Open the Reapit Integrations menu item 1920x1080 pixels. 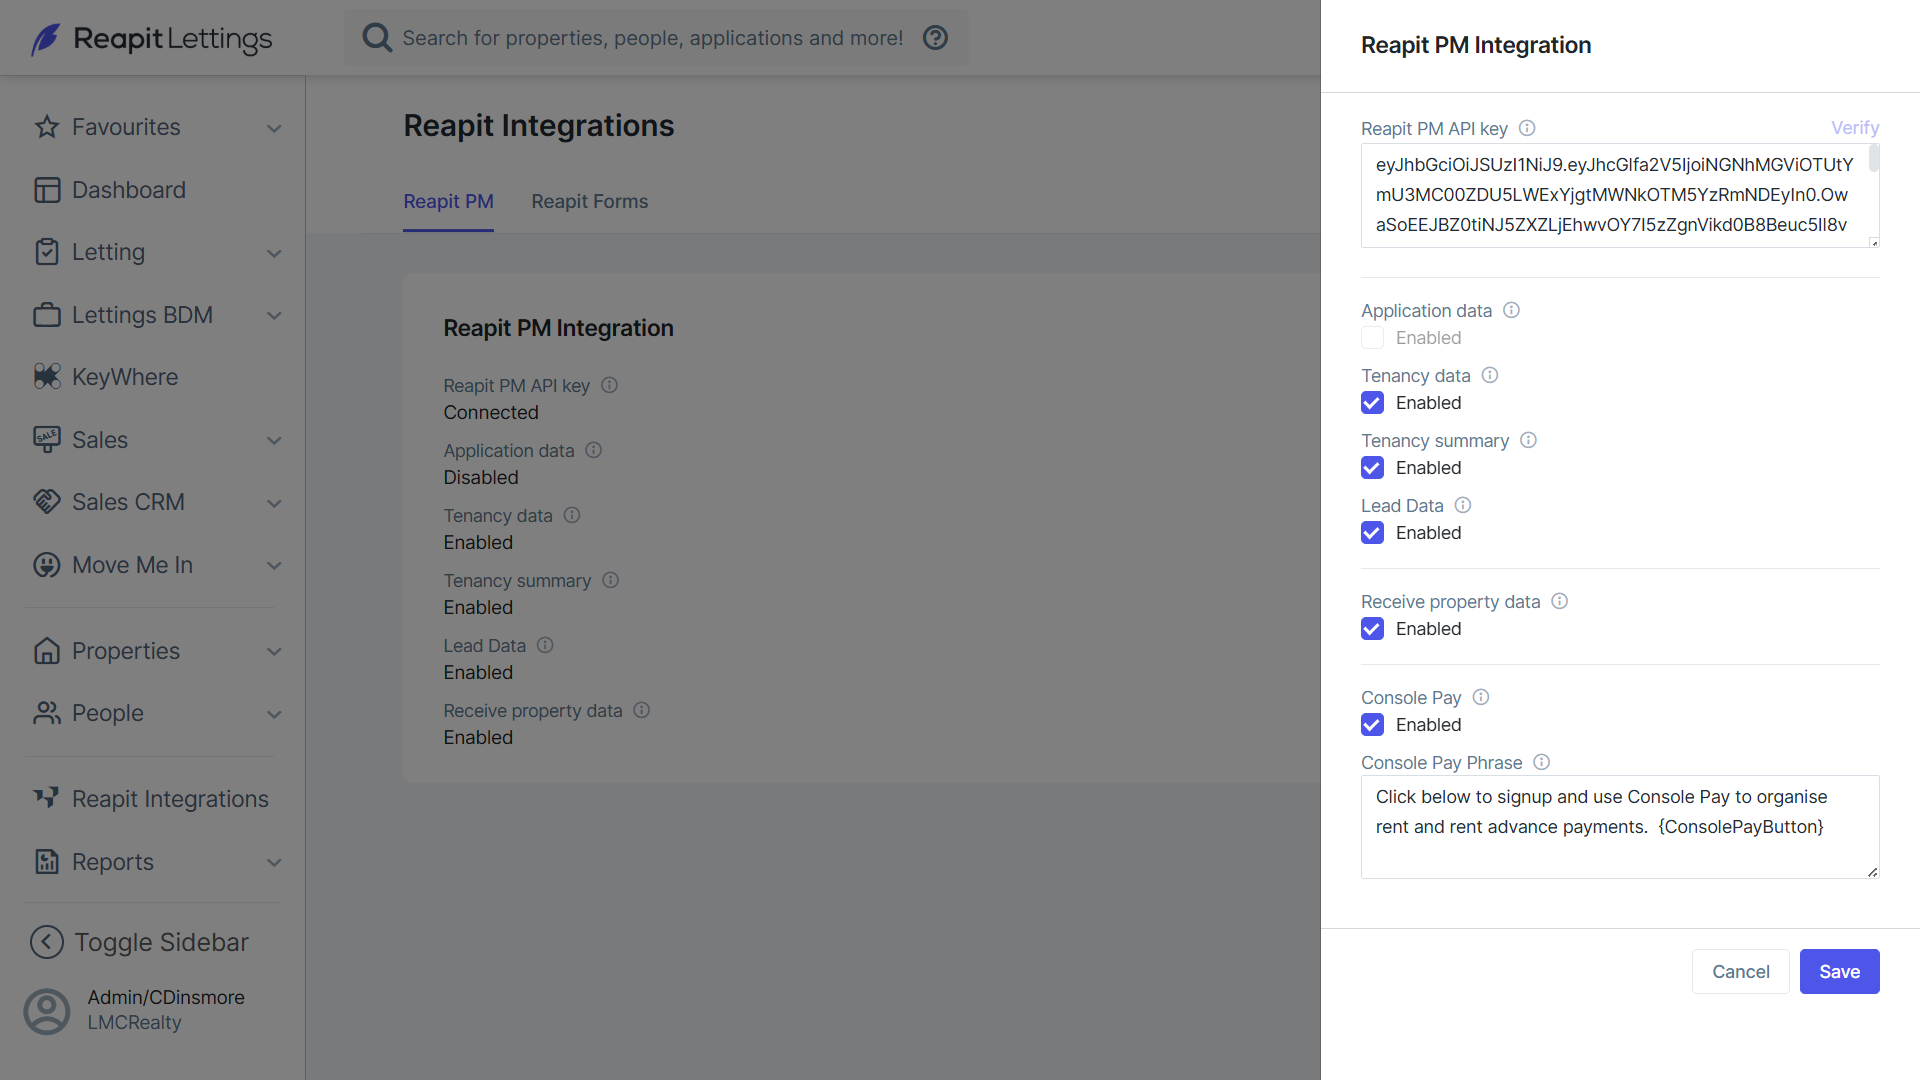152,799
